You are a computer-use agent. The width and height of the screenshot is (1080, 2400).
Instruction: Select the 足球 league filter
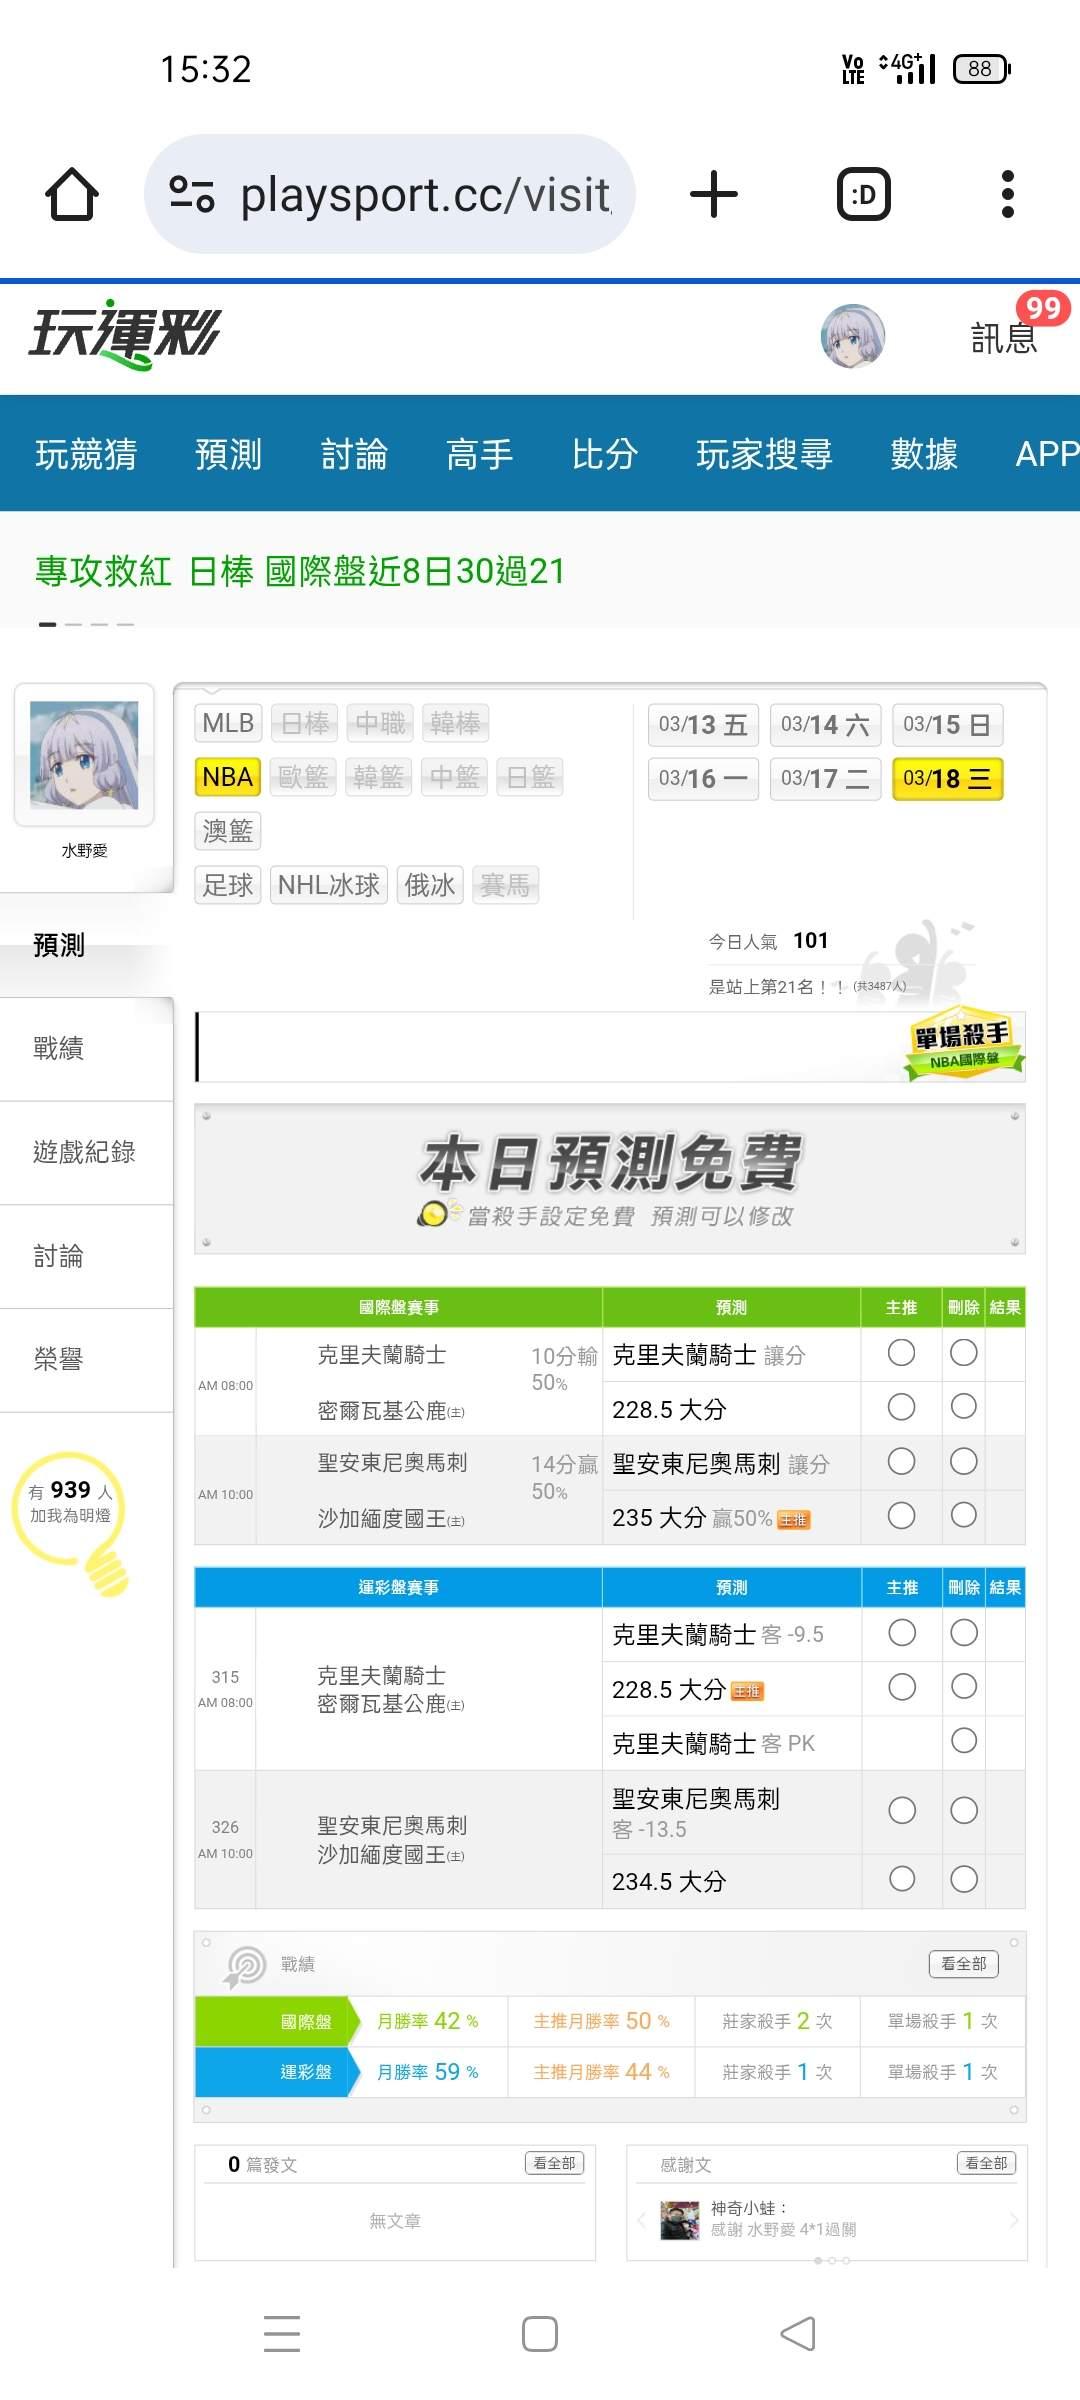(x=228, y=885)
